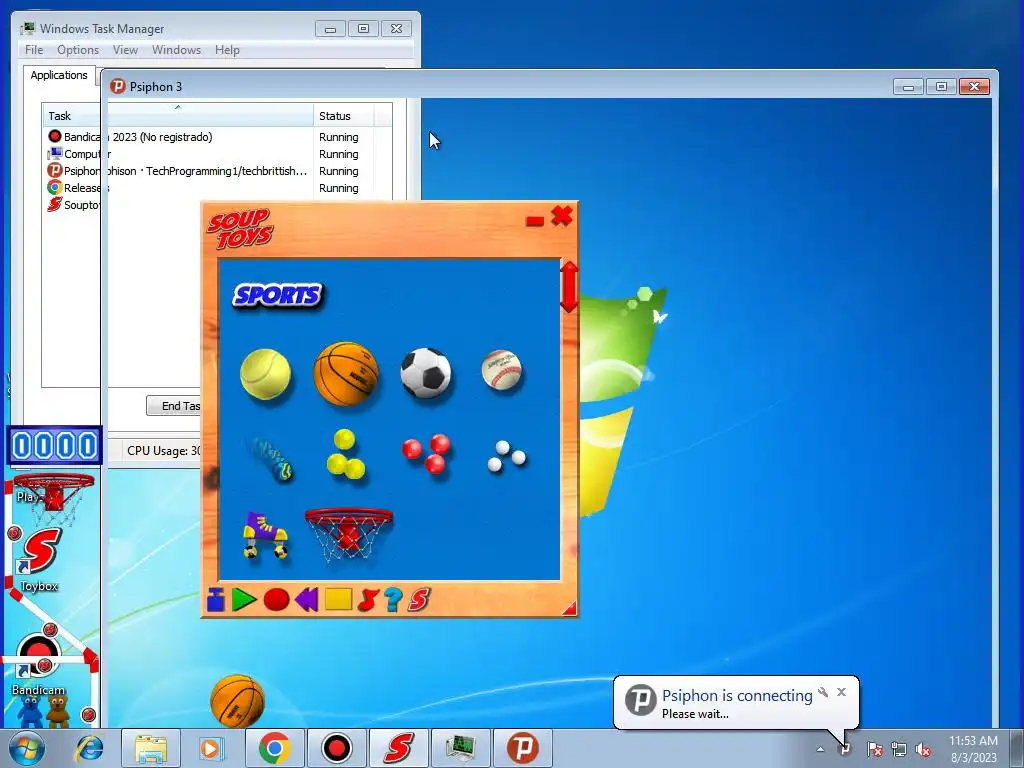
Task: Click the teddy bears on desktop
Action: [x=43, y=712]
